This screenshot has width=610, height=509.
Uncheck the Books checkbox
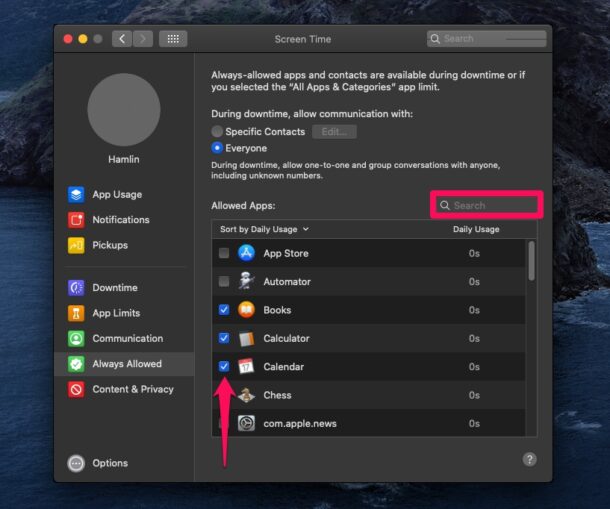(224, 310)
